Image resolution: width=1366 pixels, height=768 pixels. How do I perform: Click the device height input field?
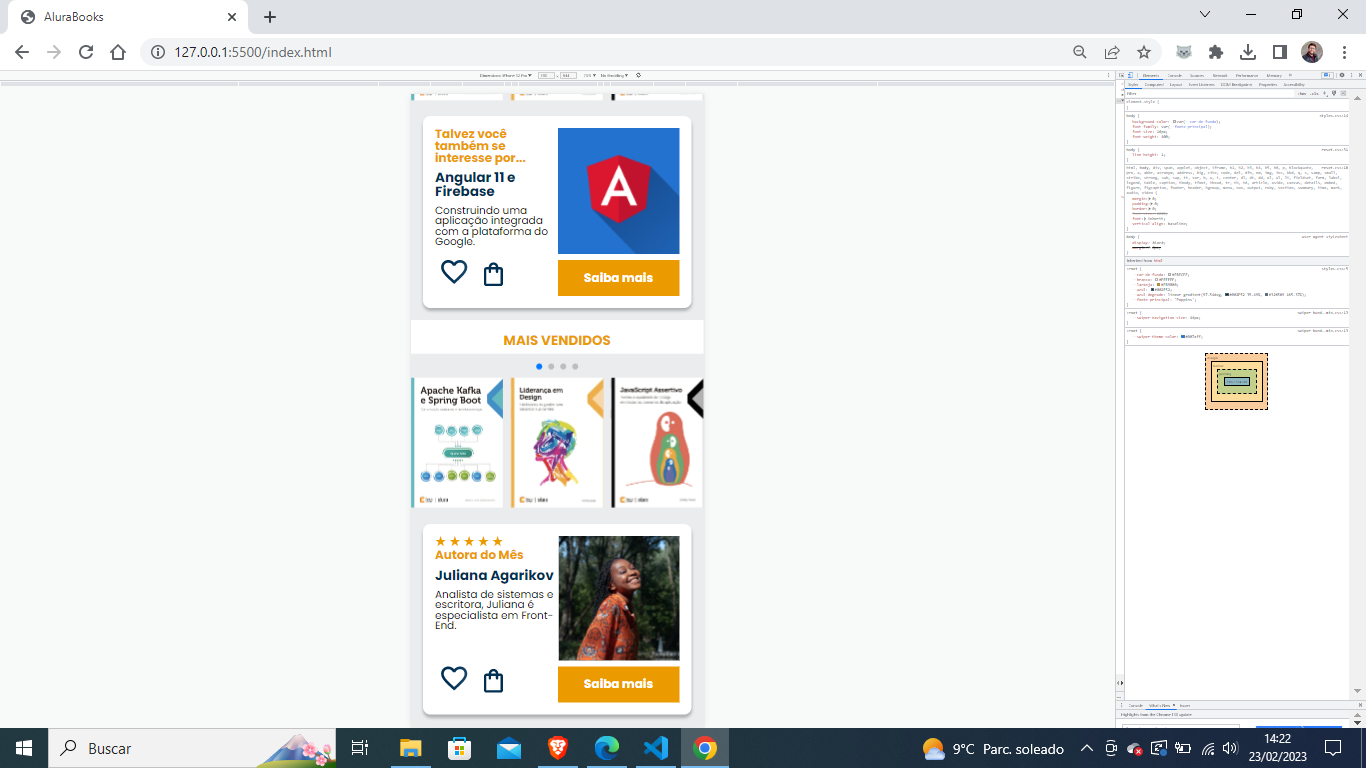[x=568, y=75]
